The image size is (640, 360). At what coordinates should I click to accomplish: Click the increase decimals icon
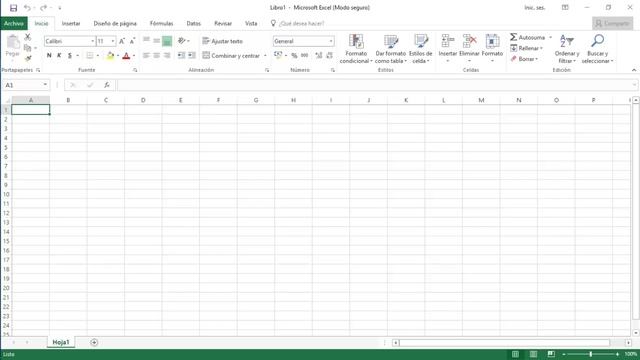click(x=319, y=56)
